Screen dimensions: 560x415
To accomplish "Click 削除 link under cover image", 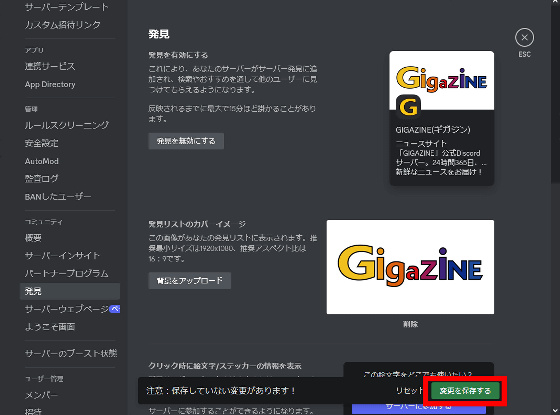I will 410,324.
